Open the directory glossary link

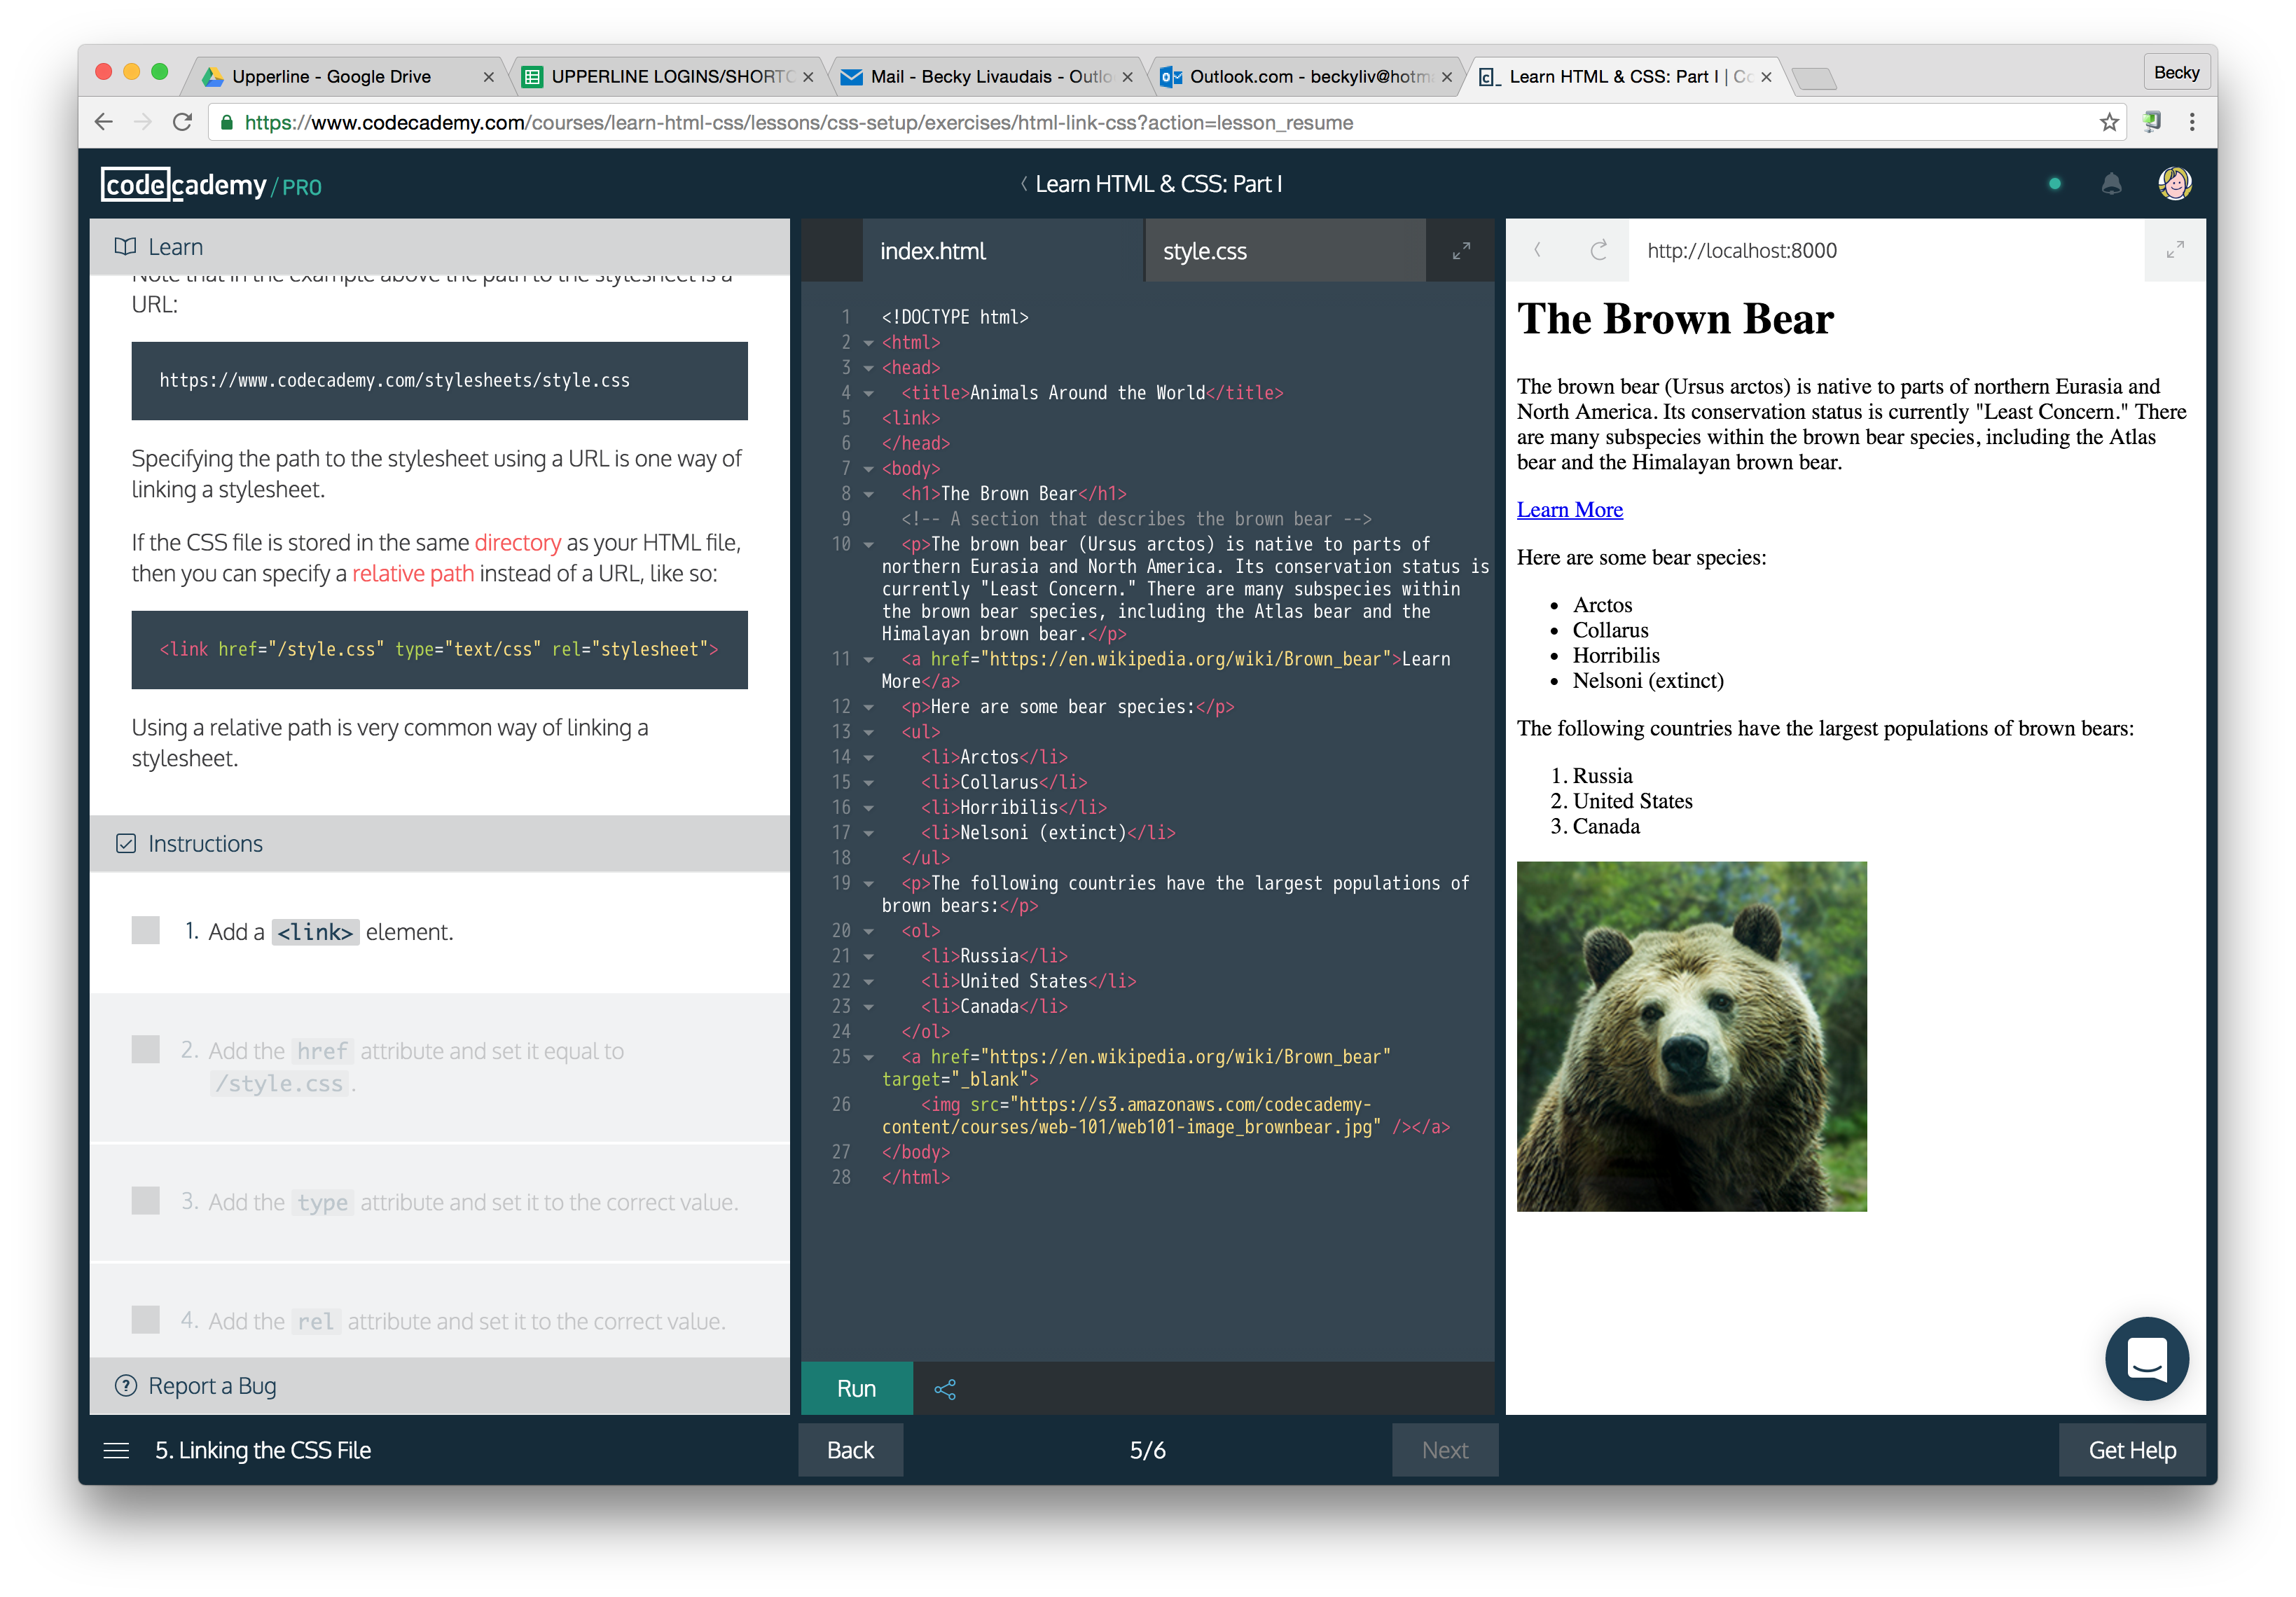(517, 542)
